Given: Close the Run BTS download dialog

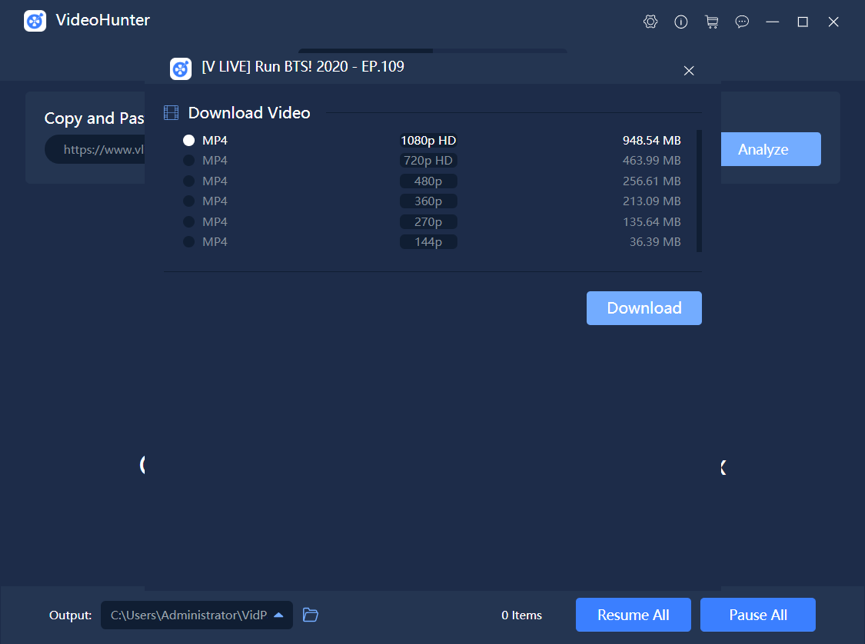Looking at the screenshot, I should point(688,71).
